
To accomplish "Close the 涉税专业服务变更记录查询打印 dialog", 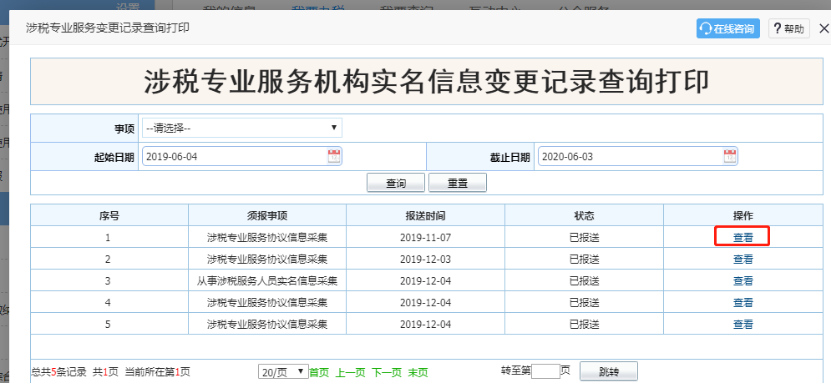I will [824, 29].
